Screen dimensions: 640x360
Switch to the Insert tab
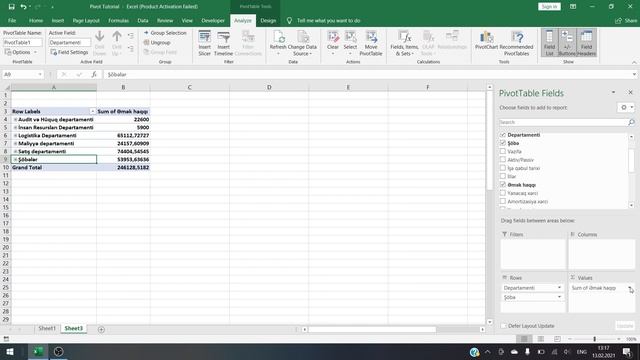pyautogui.click(x=58, y=20)
